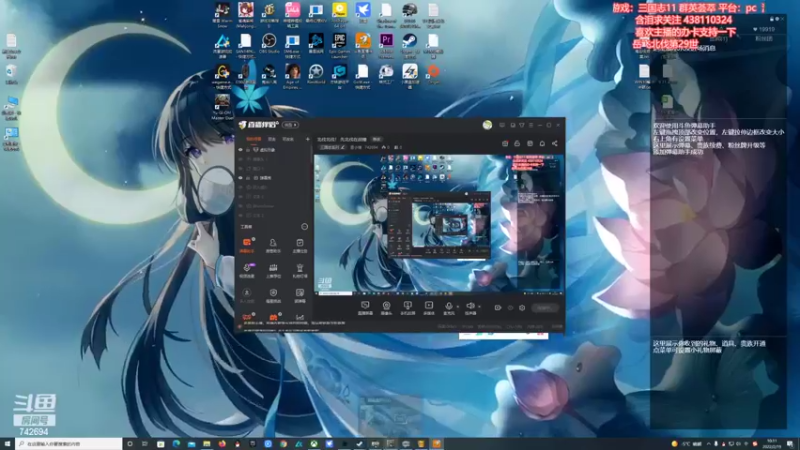Viewport: 800px width, 450px height.
Task: Open the Origin desktop icon
Action: tap(433, 74)
